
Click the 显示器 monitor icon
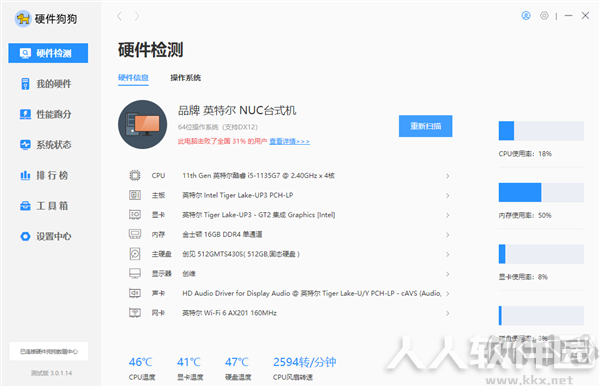tap(135, 273)
